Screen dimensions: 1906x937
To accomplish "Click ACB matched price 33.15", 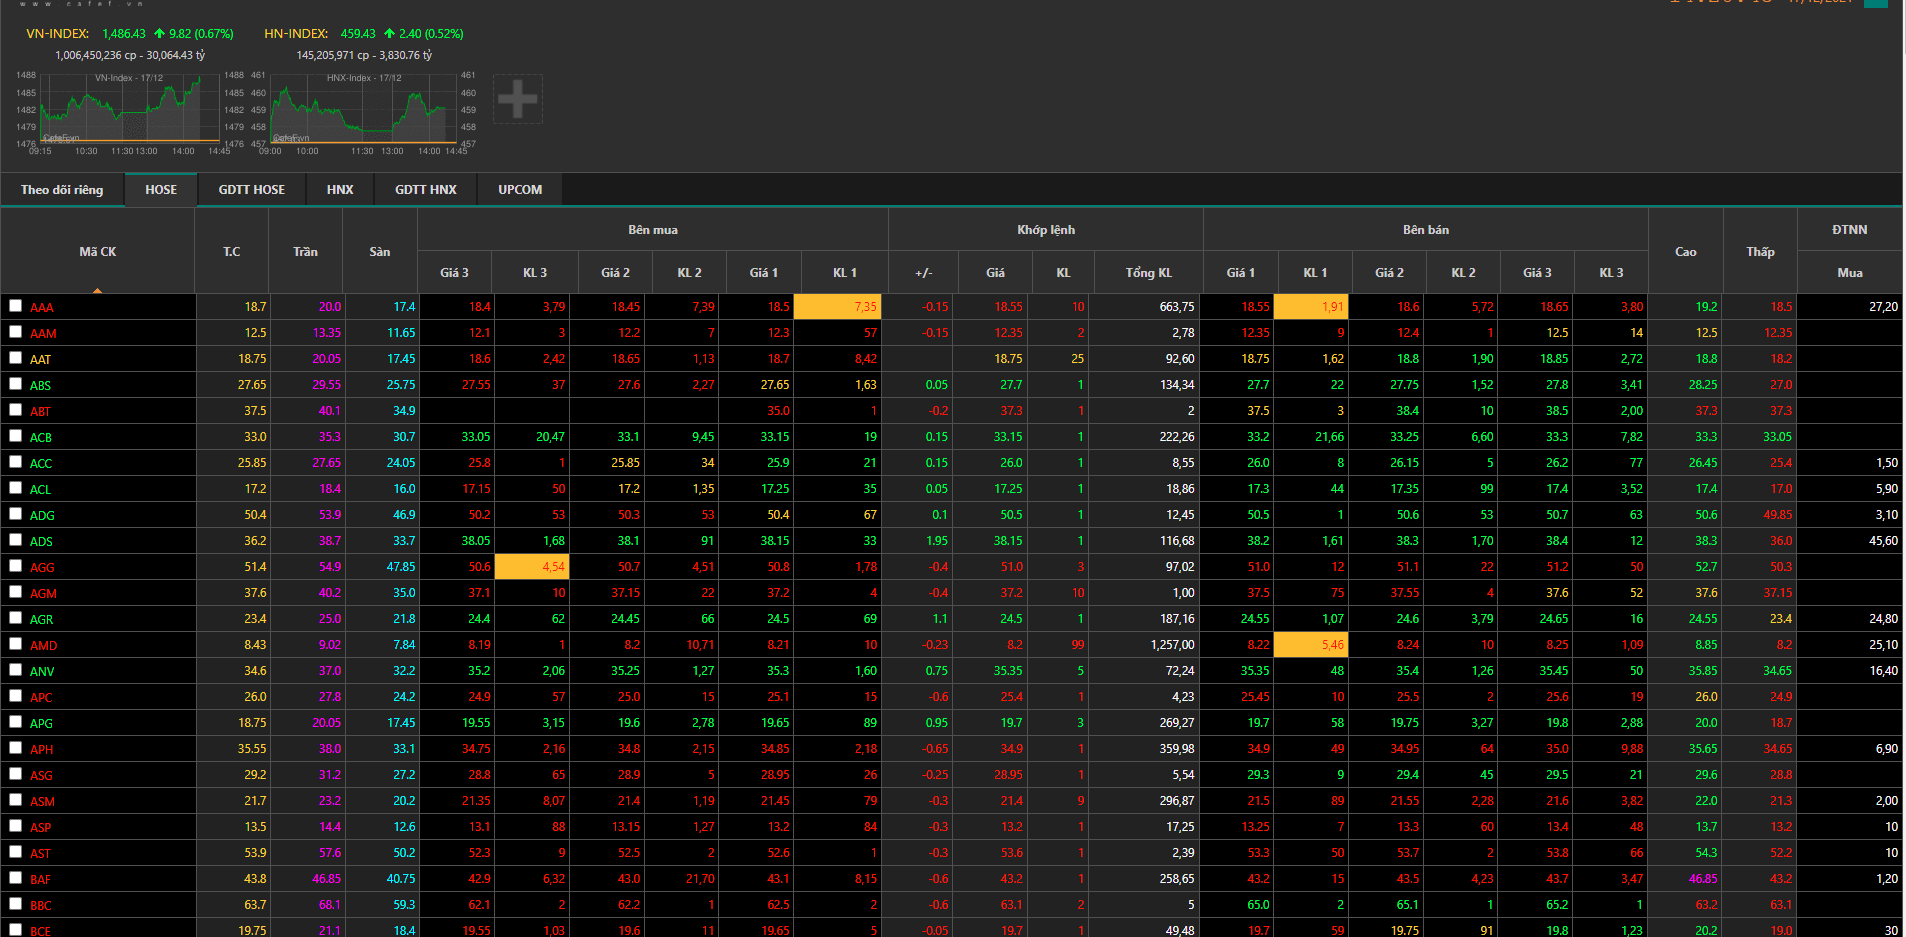I will click(1008, 437).
